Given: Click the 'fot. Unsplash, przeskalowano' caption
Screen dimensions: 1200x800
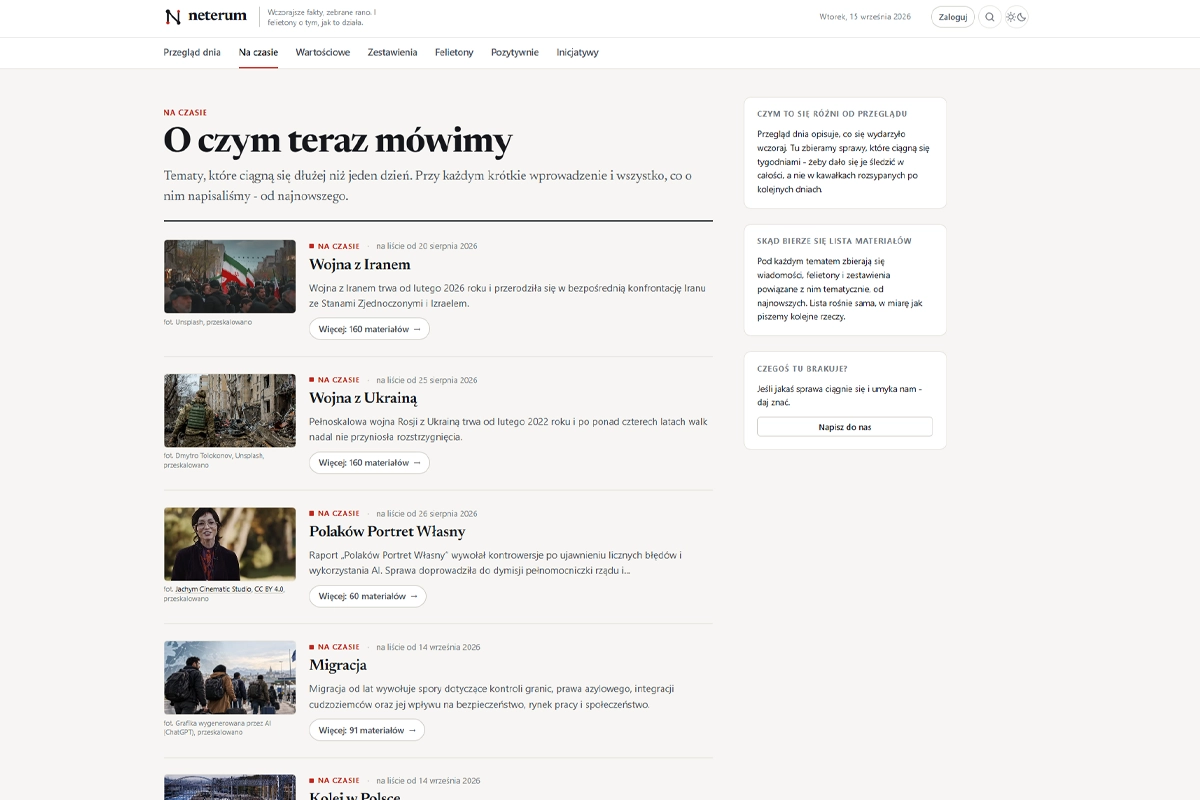Looking at the screenshot, I should (x=208, y=322).
